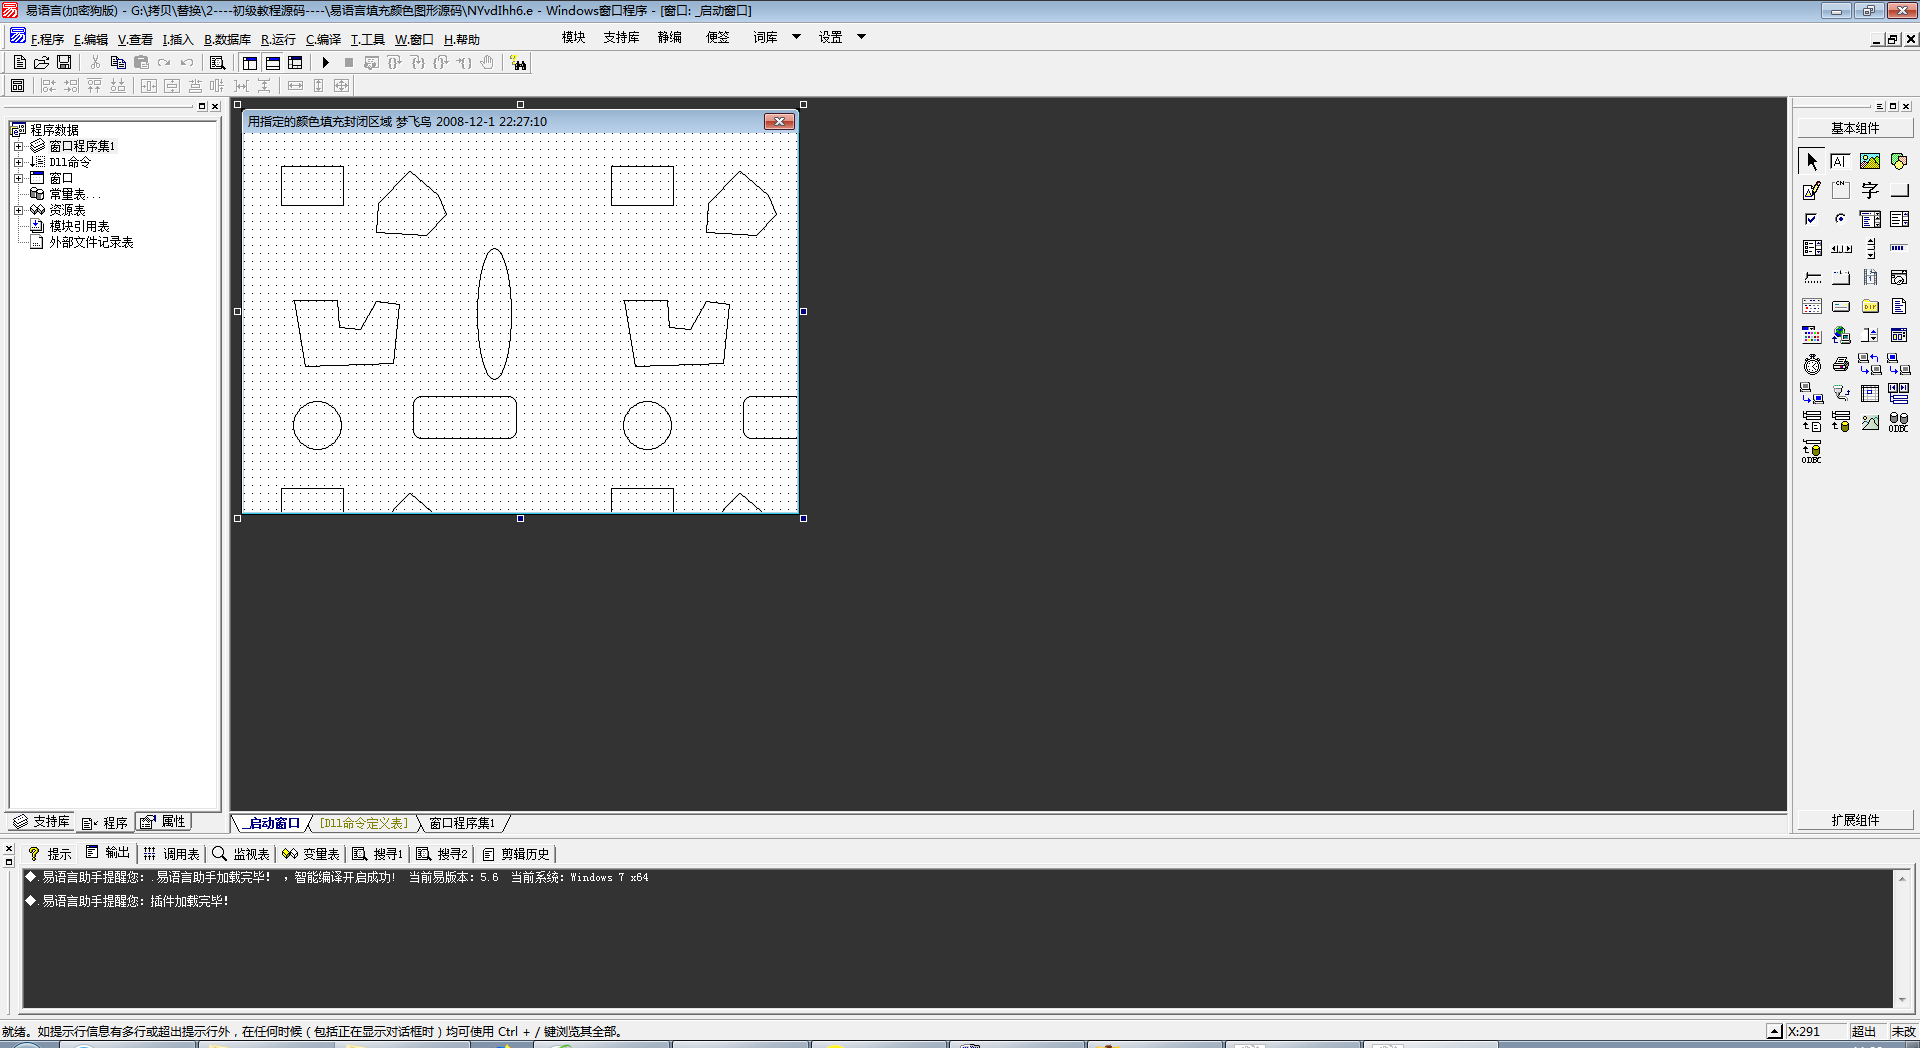Open a file using the toolbar folder icon
This screenshot has width=1920, height=1048.
(42, 62)
